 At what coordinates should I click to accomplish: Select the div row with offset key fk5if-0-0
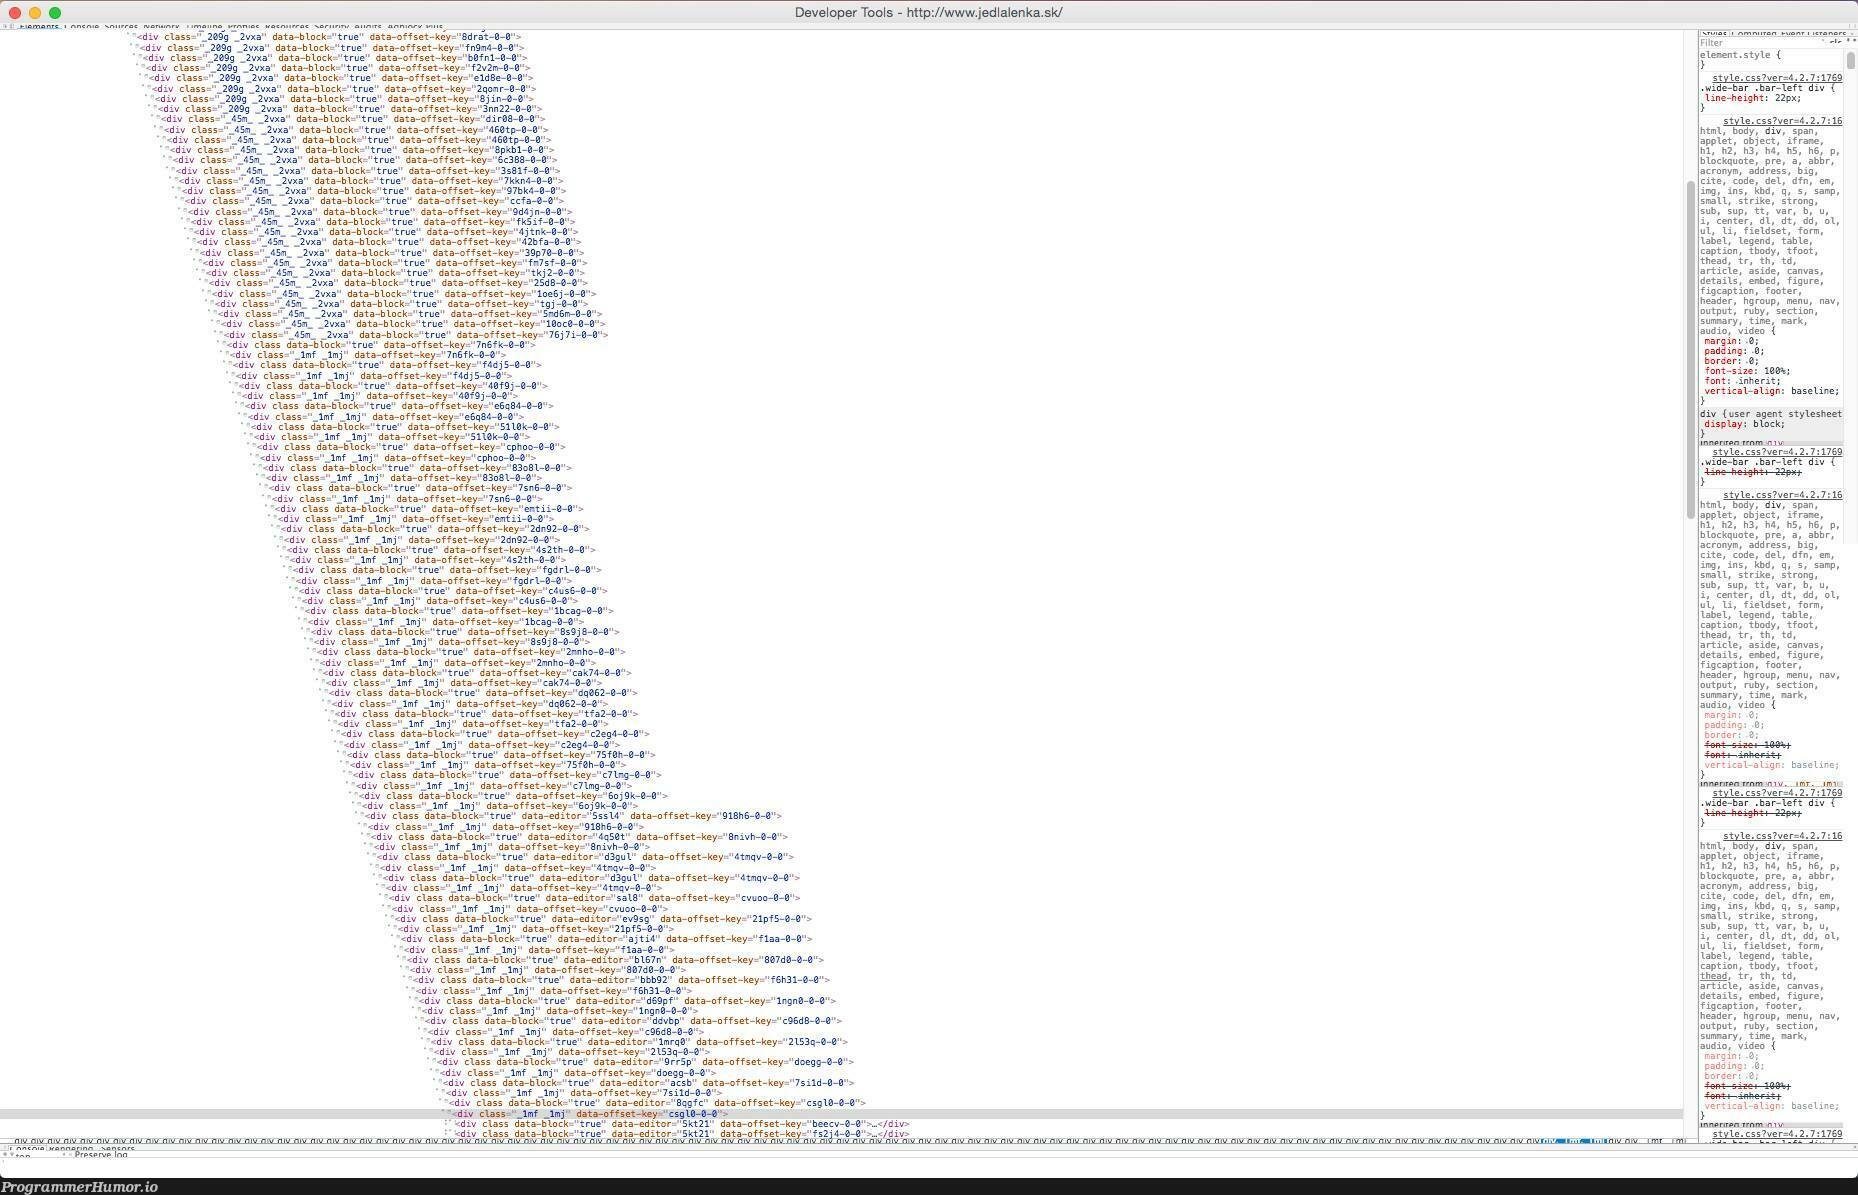[385, 222]
